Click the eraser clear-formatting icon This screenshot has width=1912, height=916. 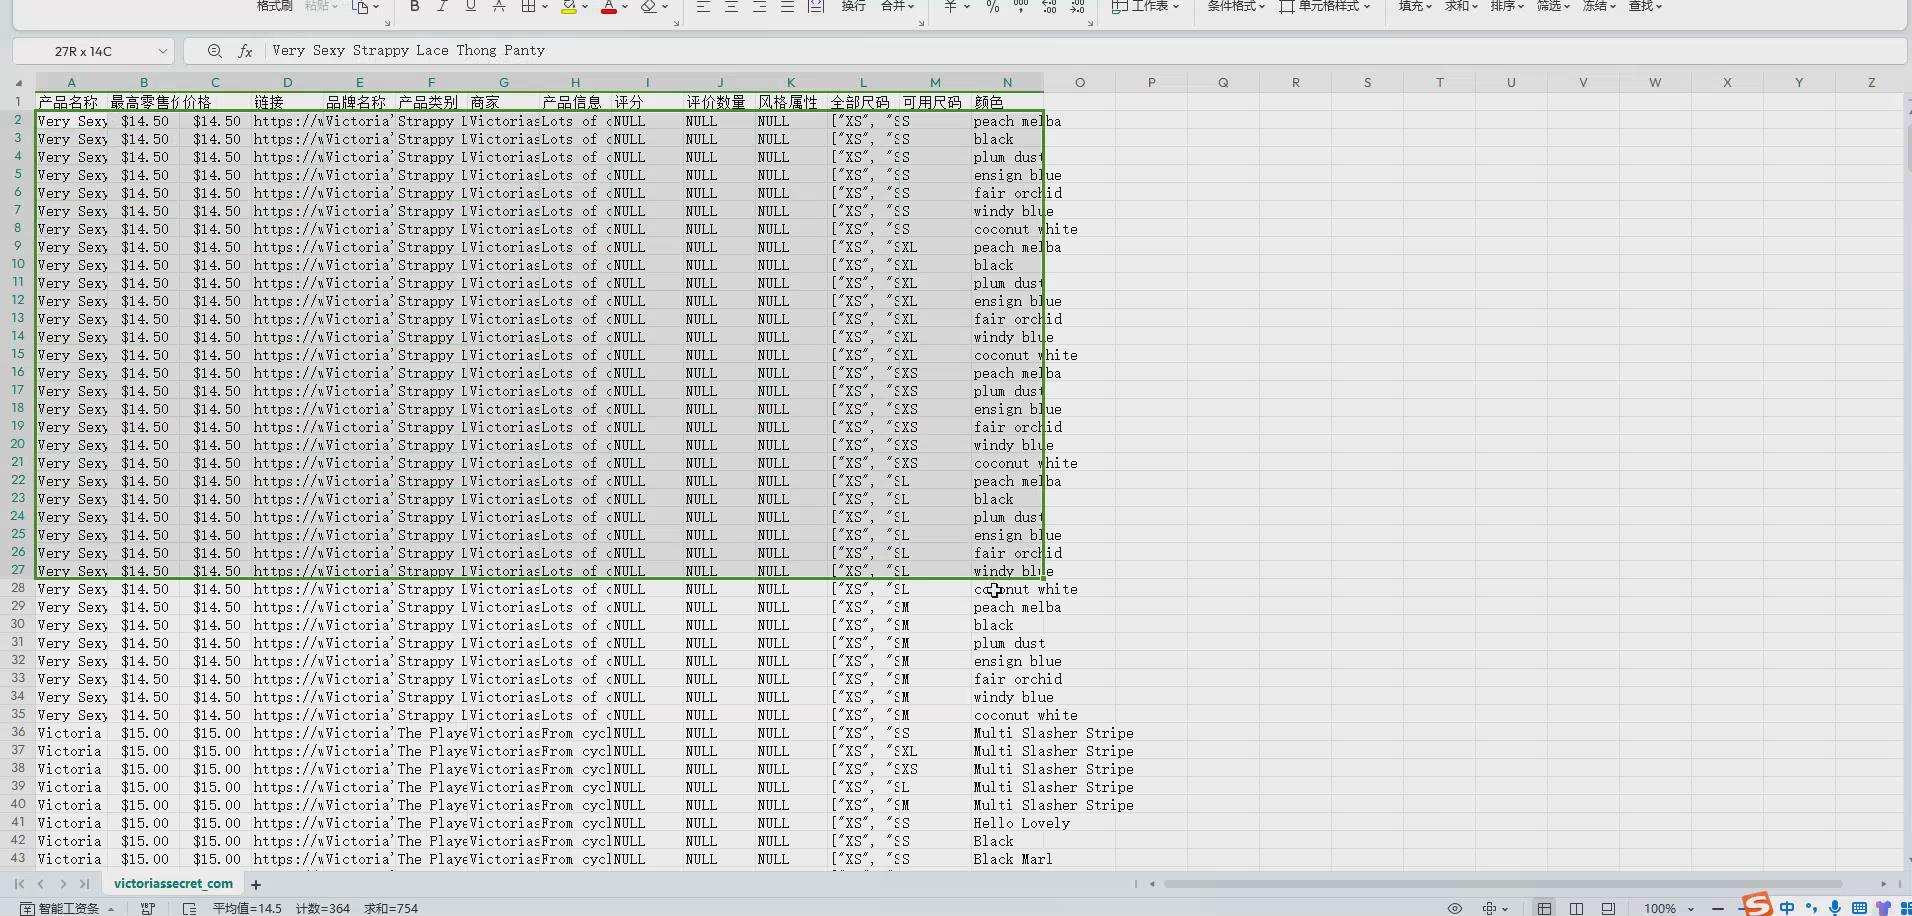[648, 6]
